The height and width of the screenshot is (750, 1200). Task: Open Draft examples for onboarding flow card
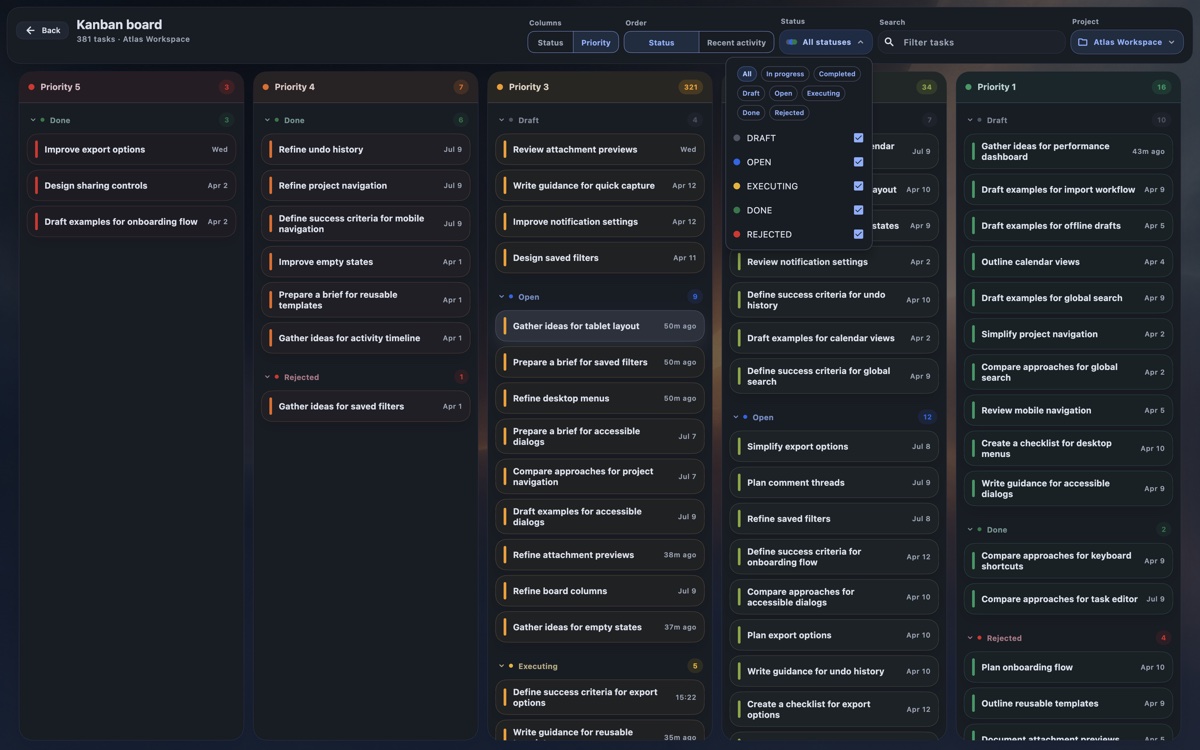coord(131,222)
